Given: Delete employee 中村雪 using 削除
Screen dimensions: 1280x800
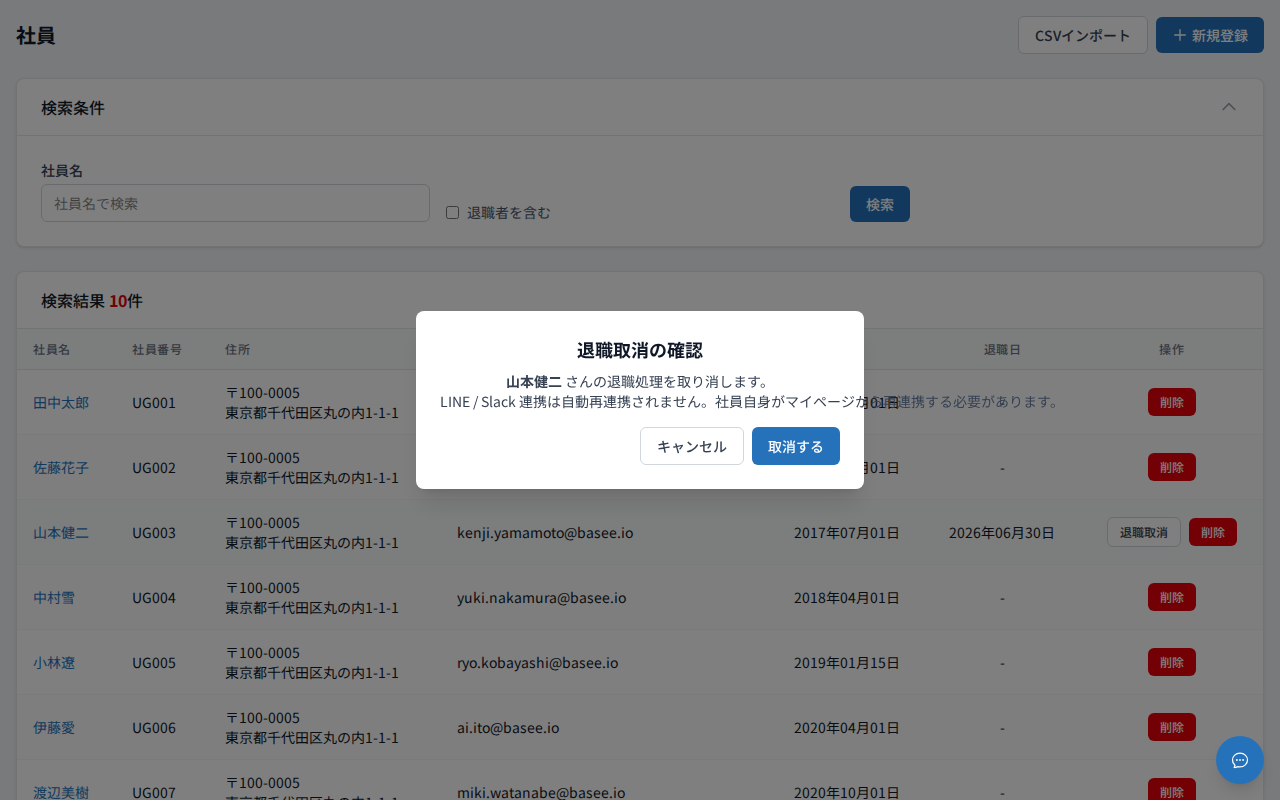Looking at the screenshot, I should pyautogui.click(x=1172, y=597).
